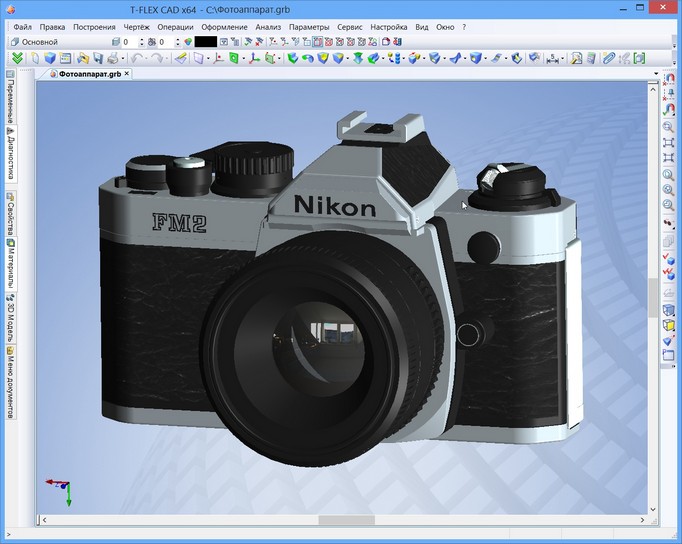Open a file with the folder icon
682x544 pixels.
(83, 58)
